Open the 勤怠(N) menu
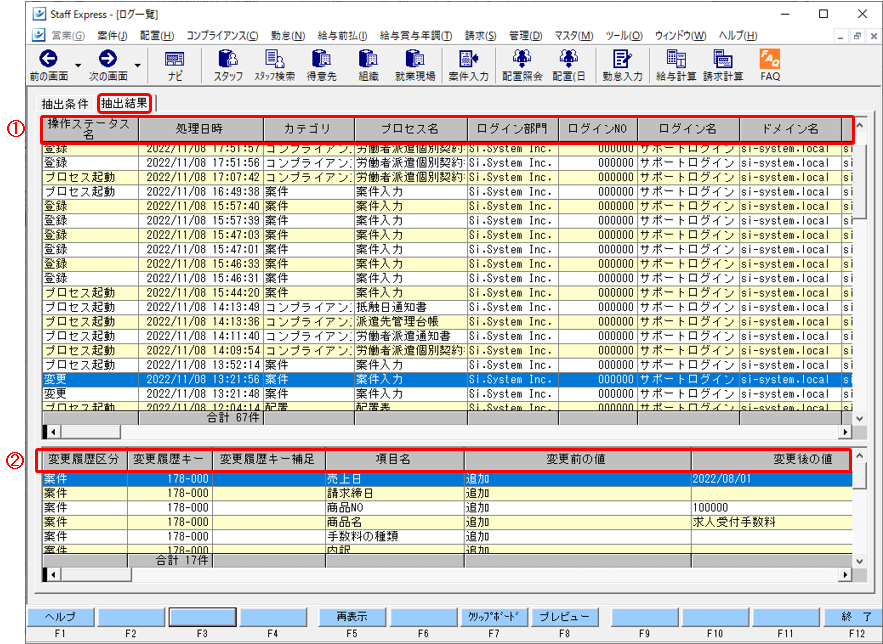Image resolution: width=883 pixels, height=644 pixels. tap(288, 35)
